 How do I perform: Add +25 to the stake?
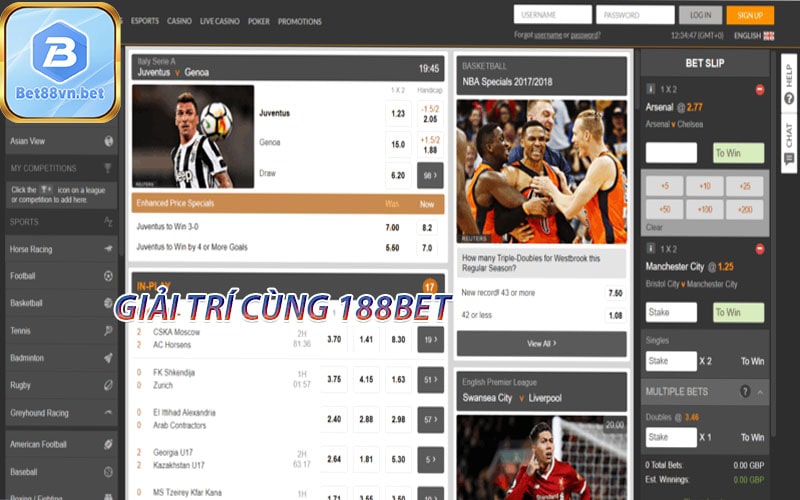coord(745,186)
